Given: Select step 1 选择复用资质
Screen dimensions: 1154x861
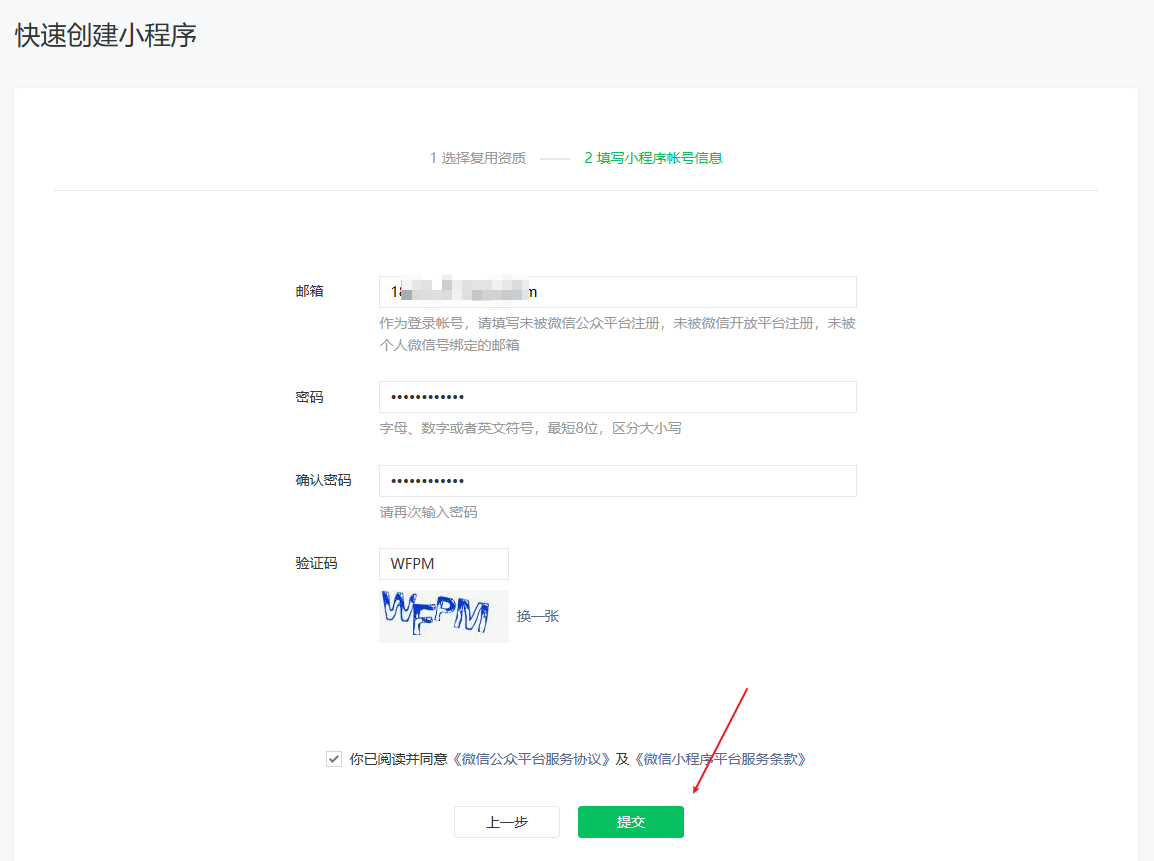Looking at the screenshot, I should [x=478, y=158].
